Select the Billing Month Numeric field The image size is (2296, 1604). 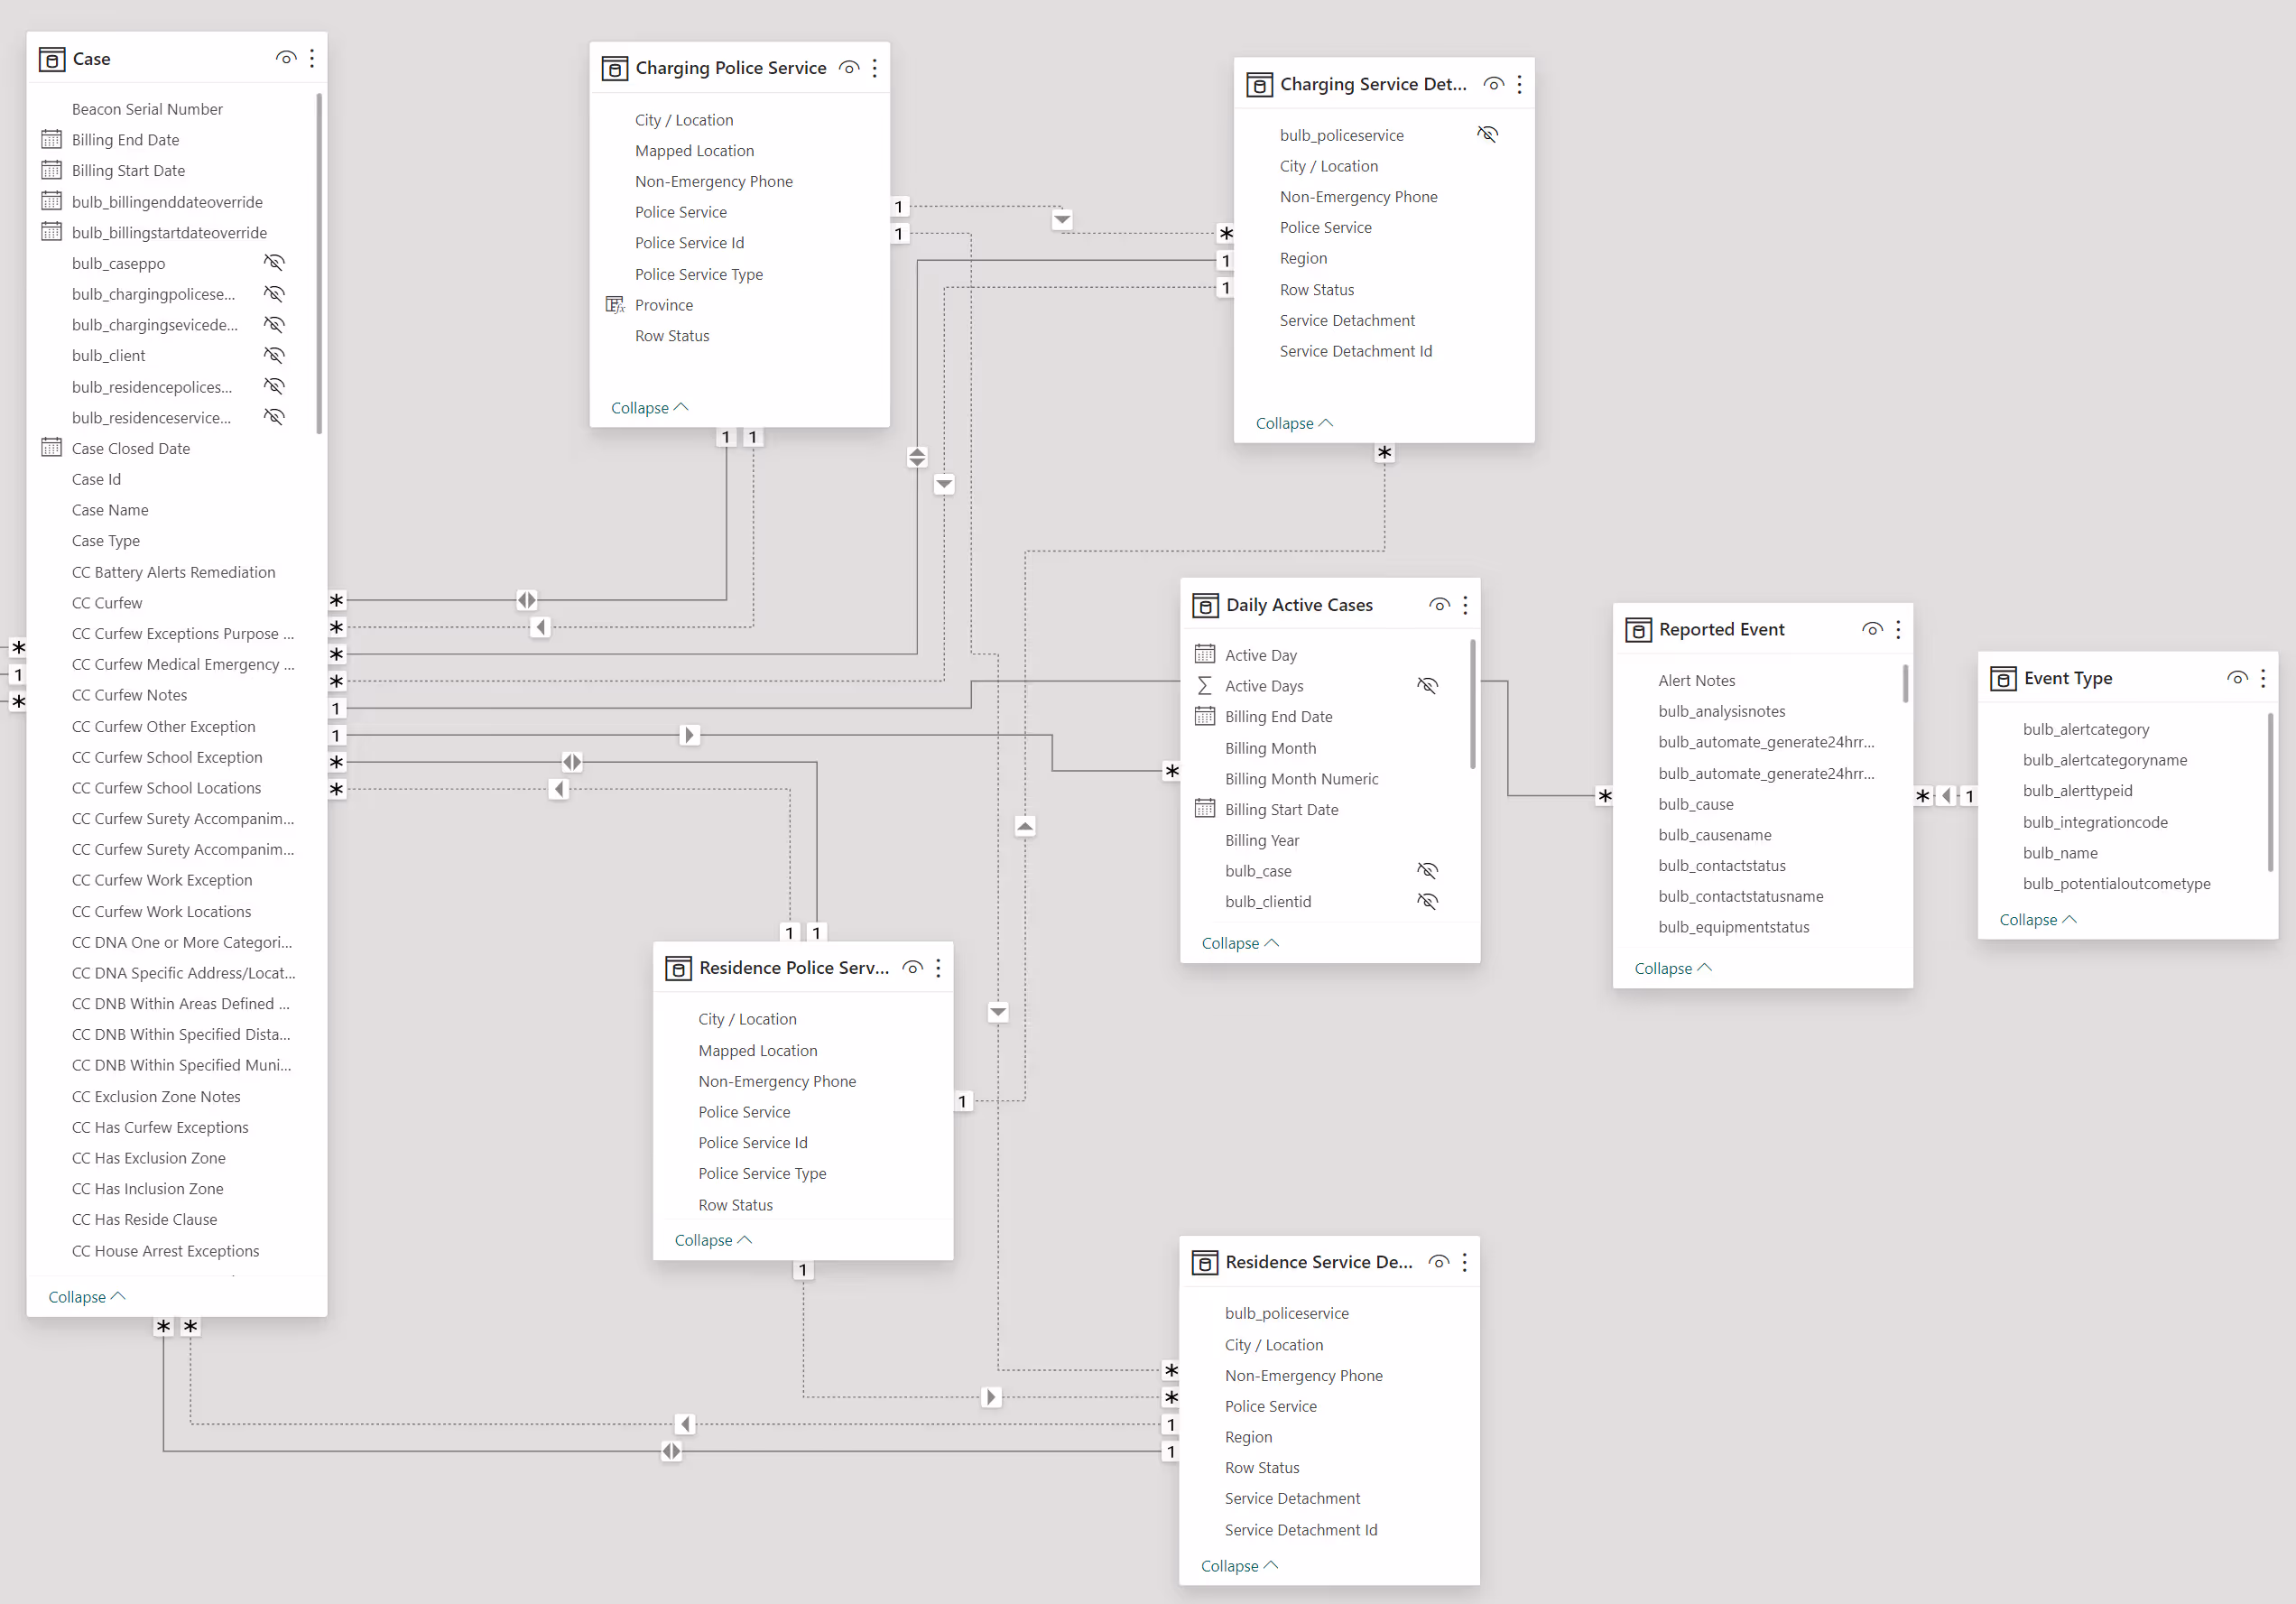[1301, 779]
